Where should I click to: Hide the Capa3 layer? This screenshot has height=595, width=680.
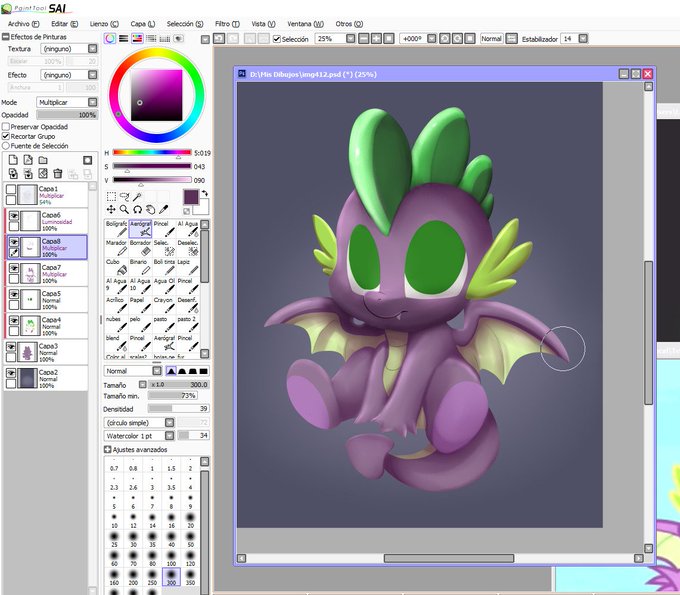click(x=11, y=347)
